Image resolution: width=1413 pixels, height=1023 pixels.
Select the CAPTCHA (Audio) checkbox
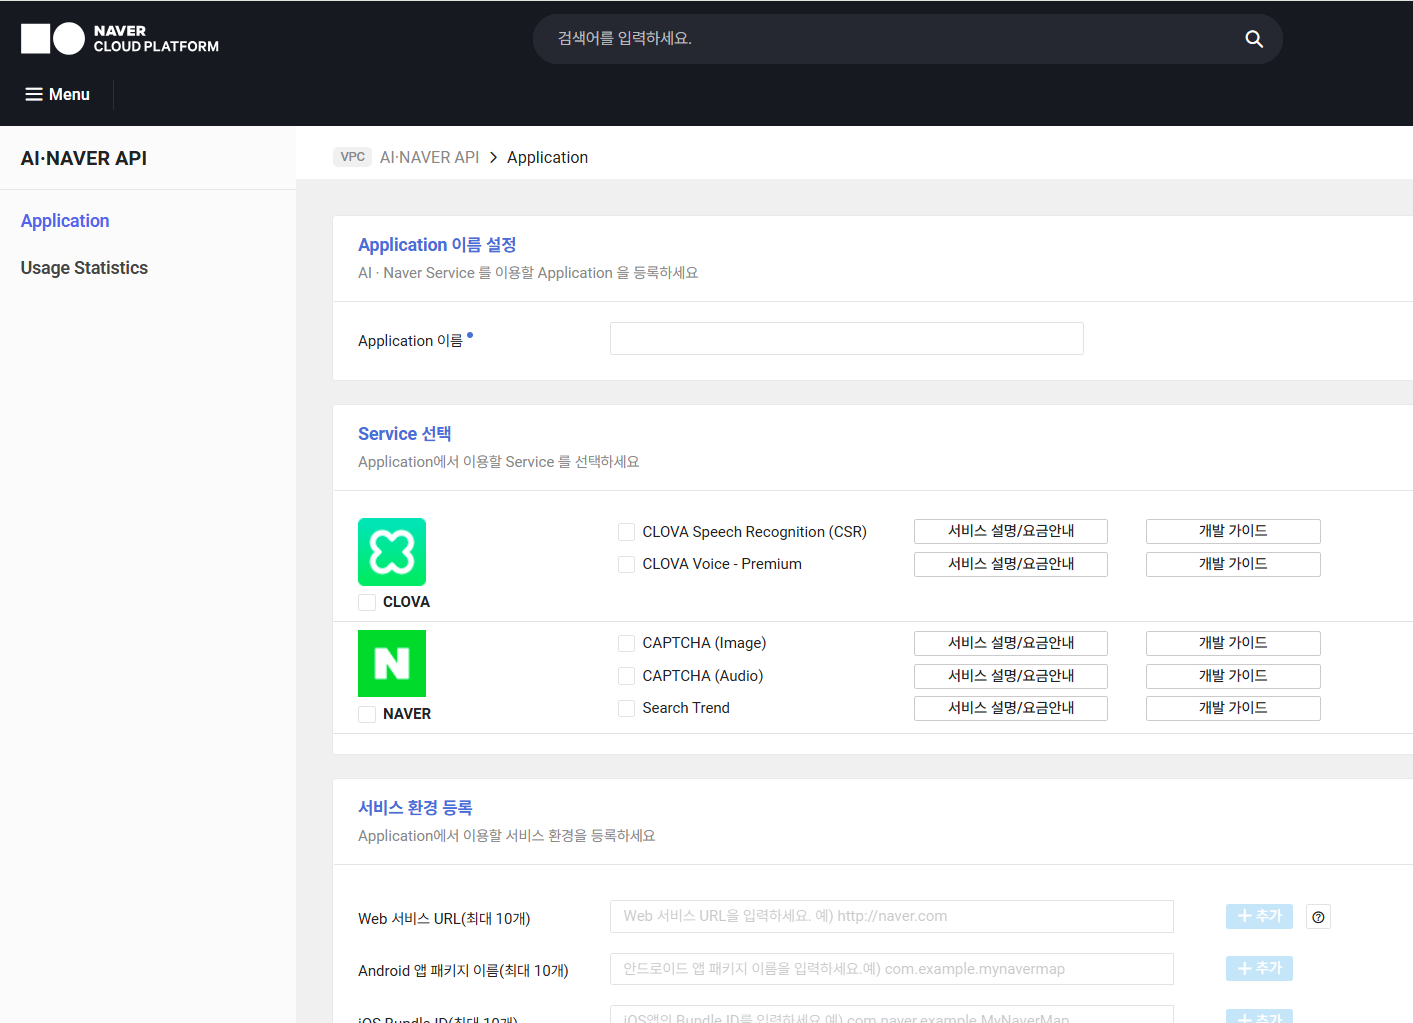tap(627, 677)
